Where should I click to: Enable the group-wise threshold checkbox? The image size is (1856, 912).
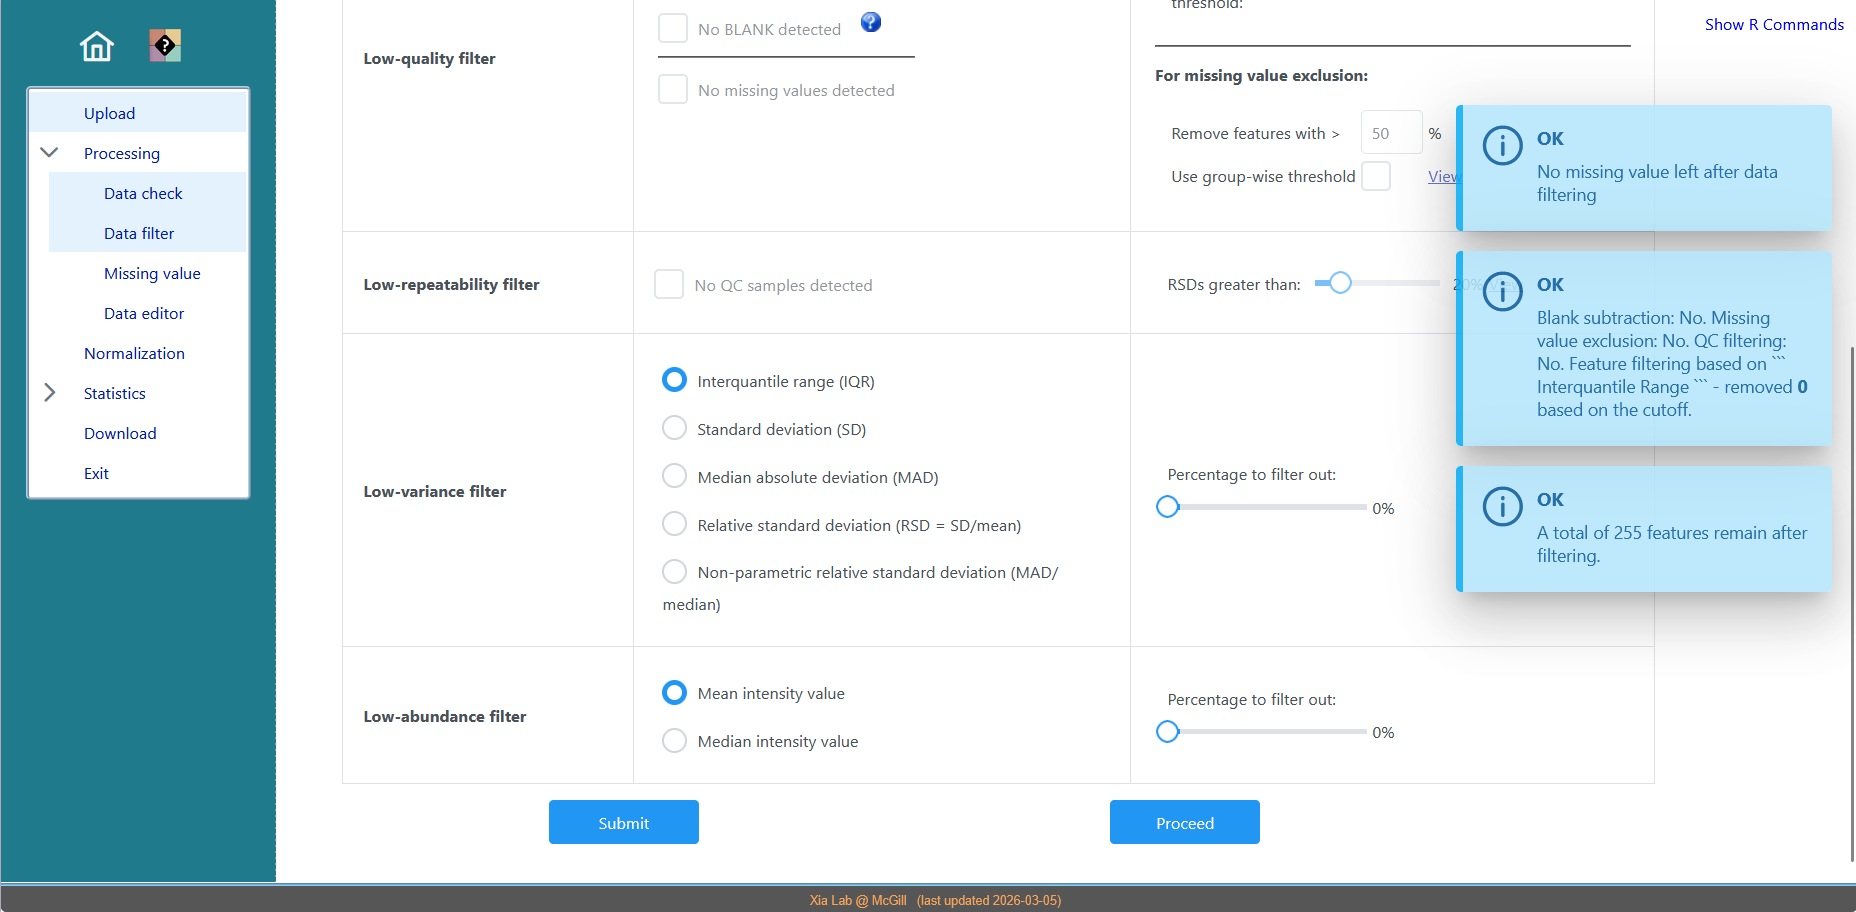1376,176
